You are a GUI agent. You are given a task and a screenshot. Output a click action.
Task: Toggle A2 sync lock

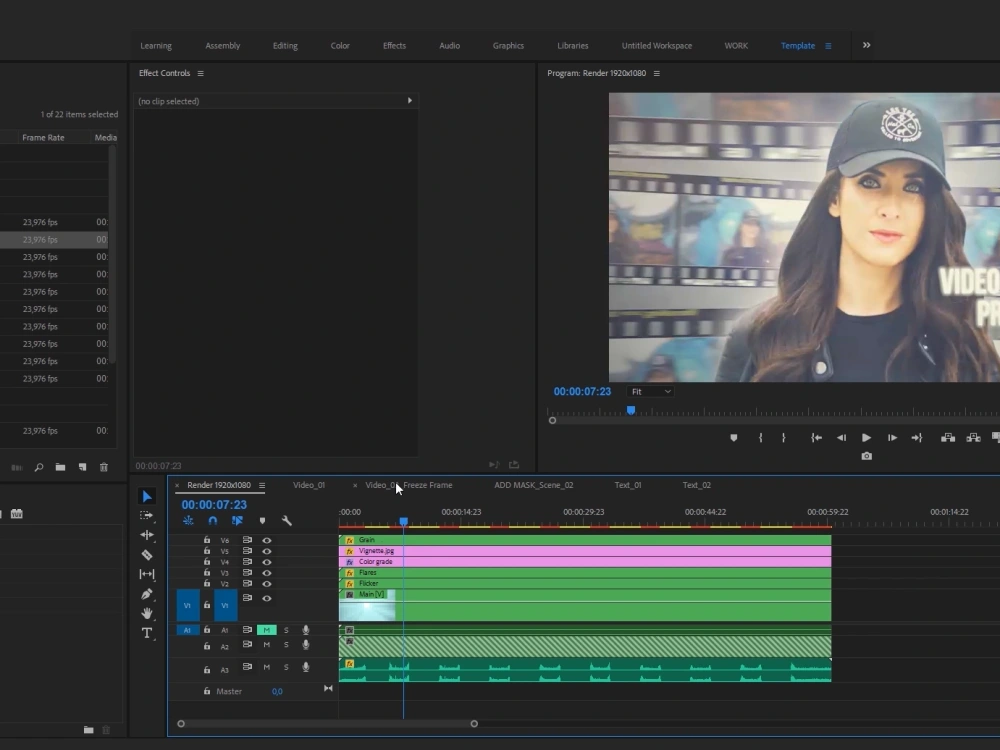coord(247,645)
